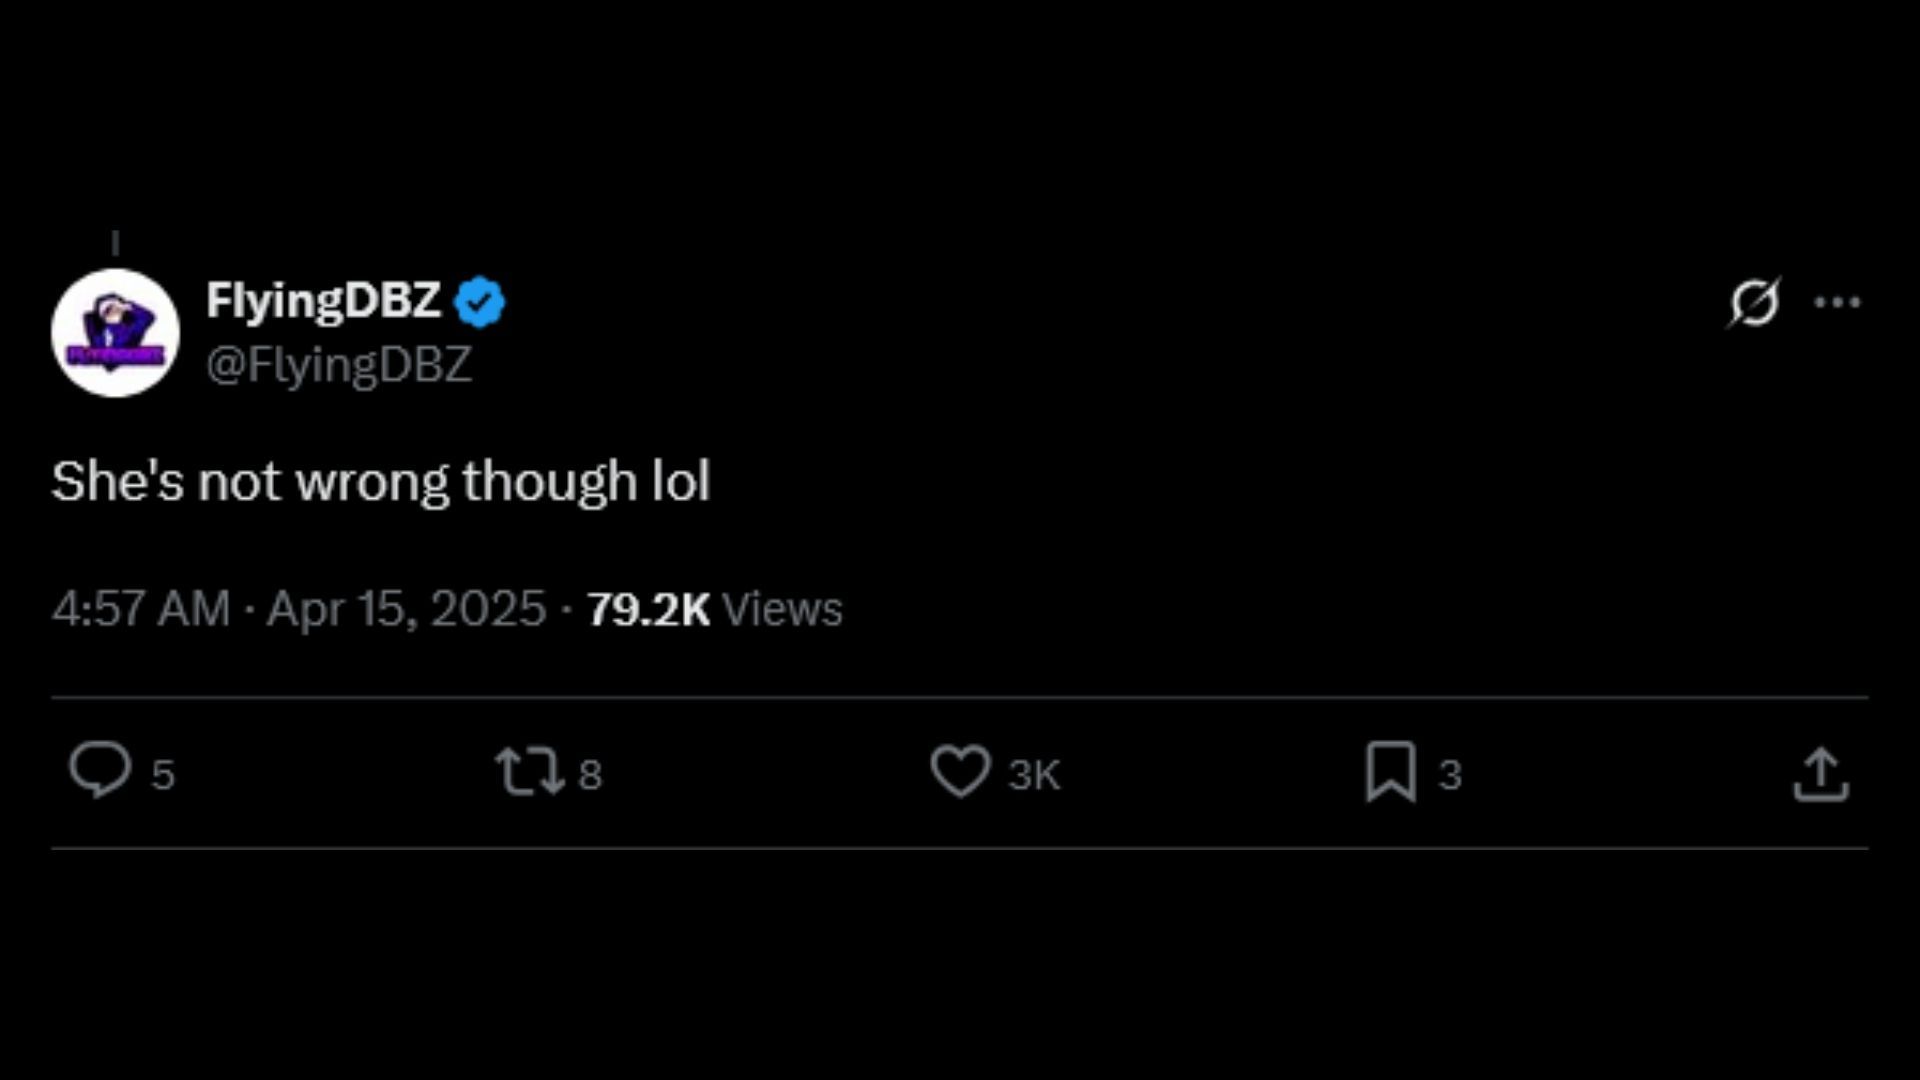
Task: Click the Apr 15, 2025 date
Action: point(406,609)
